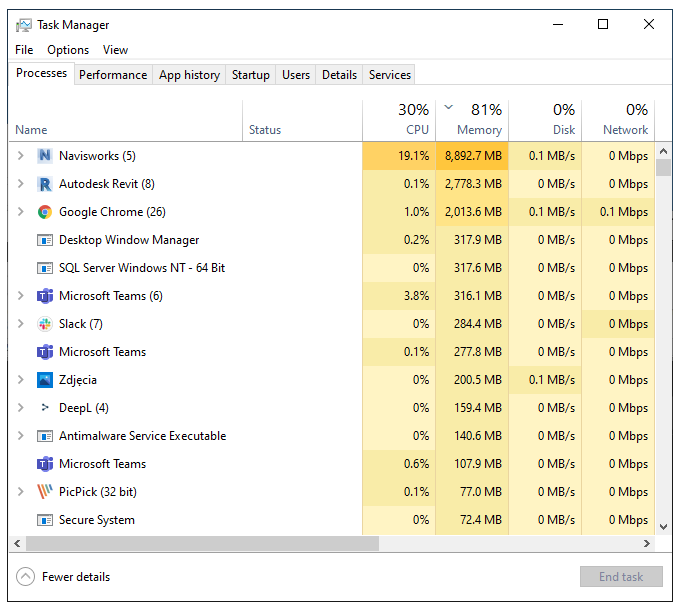The image size is (682, 612).
Task: Sort processes by Disk column
Action: click(x=545, y=121)
